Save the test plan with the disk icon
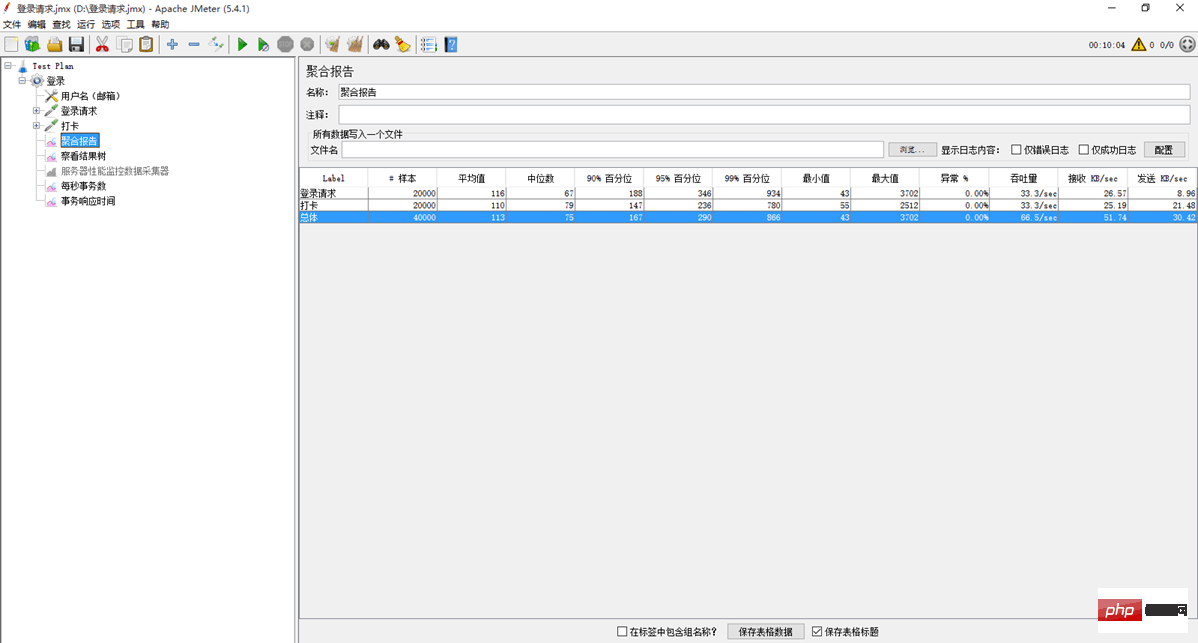The width and height of the screenshot is (1198, 643). [x=75, y=44]
